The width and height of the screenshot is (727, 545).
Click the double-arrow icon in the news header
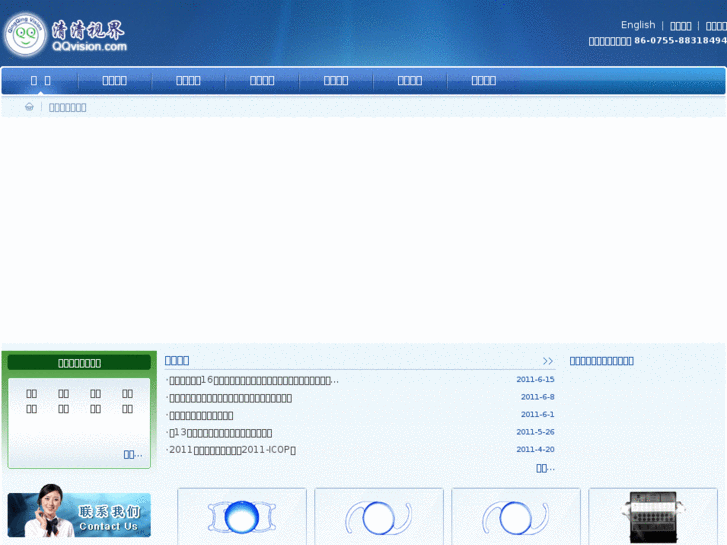pyautogui.click(x=548, y=361)
